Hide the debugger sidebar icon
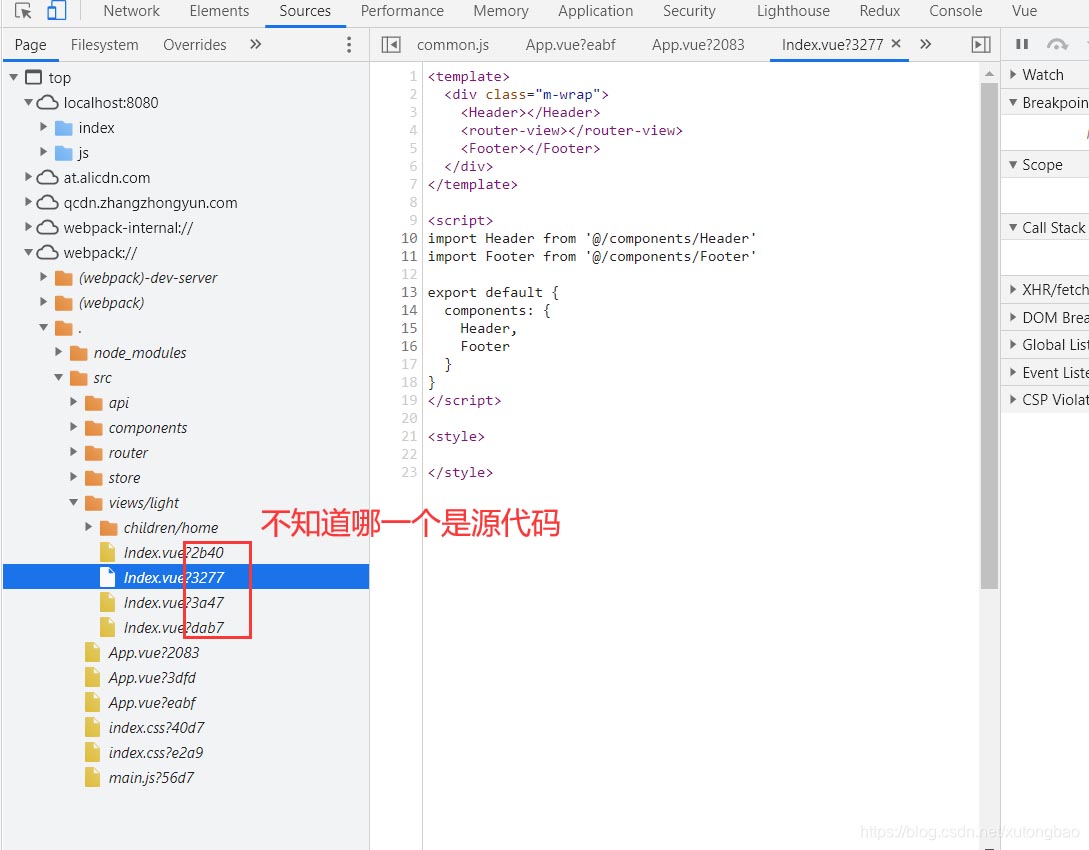This screenshot has height=850, width=1089. click(981, 44)
